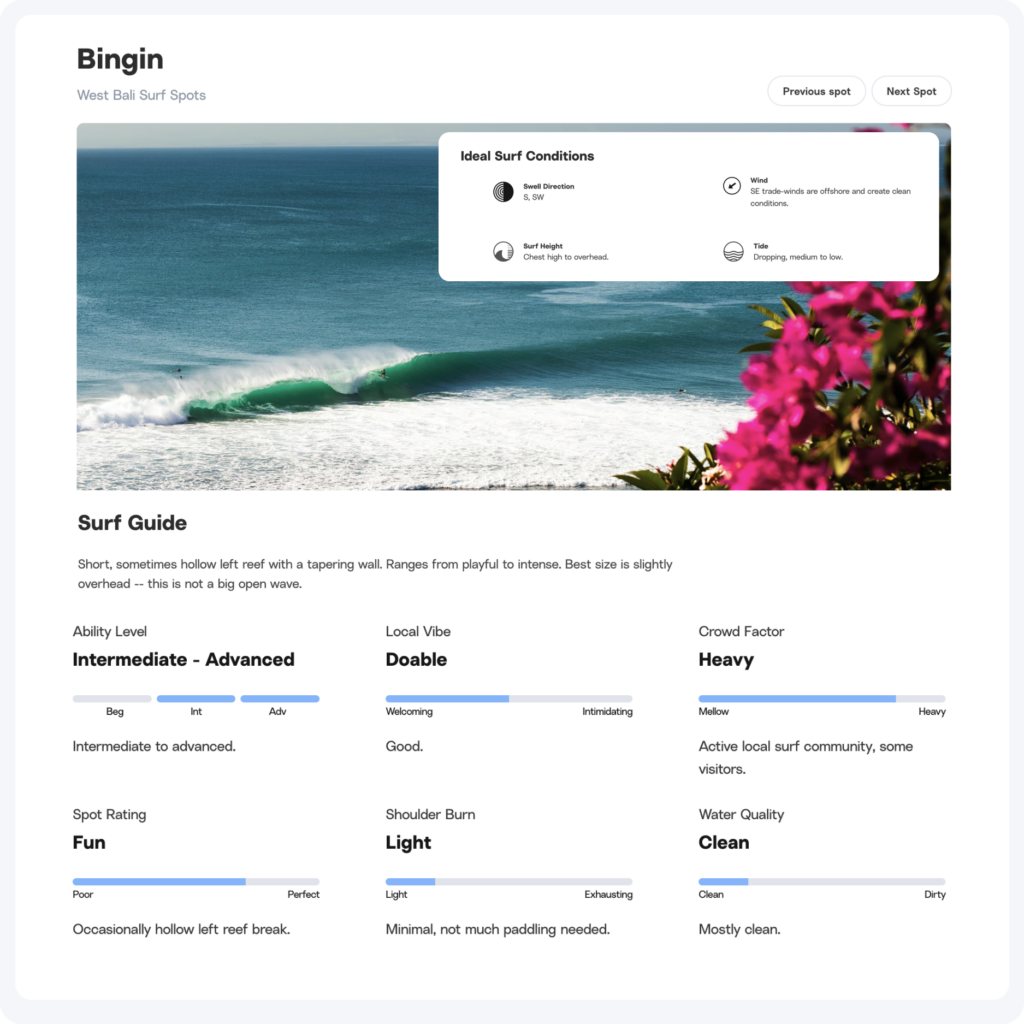
Task: Open the Next Spot page
Action: [911, 91]
